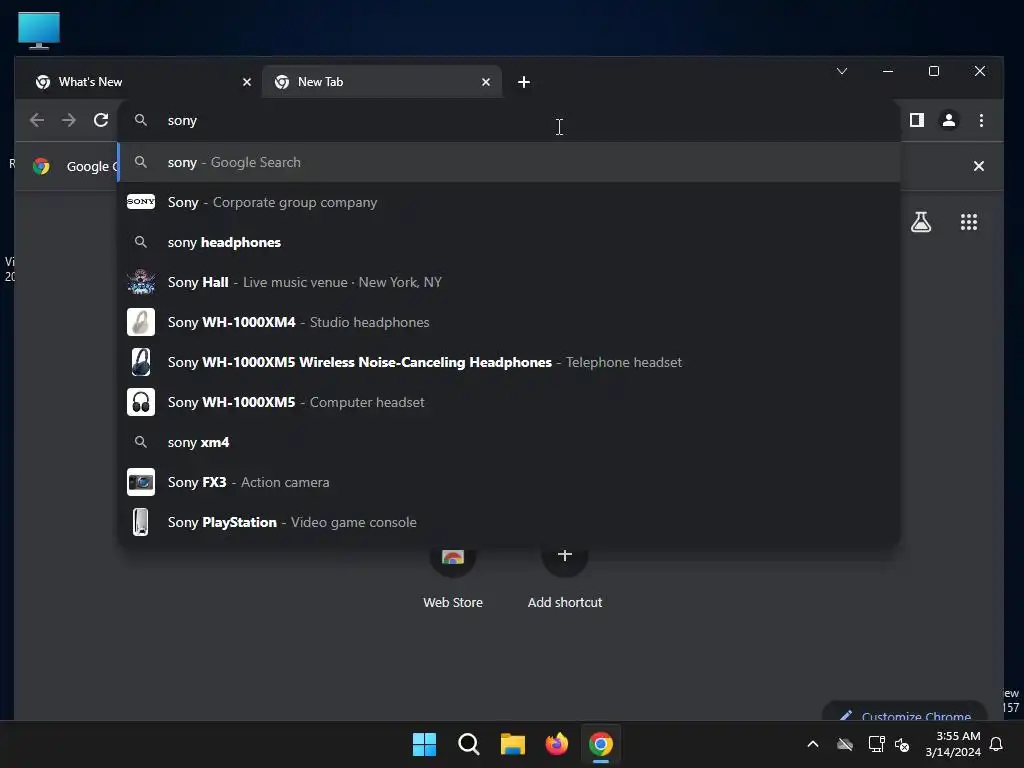Reload the page with the refresh icon

click(x=101, y=120)
